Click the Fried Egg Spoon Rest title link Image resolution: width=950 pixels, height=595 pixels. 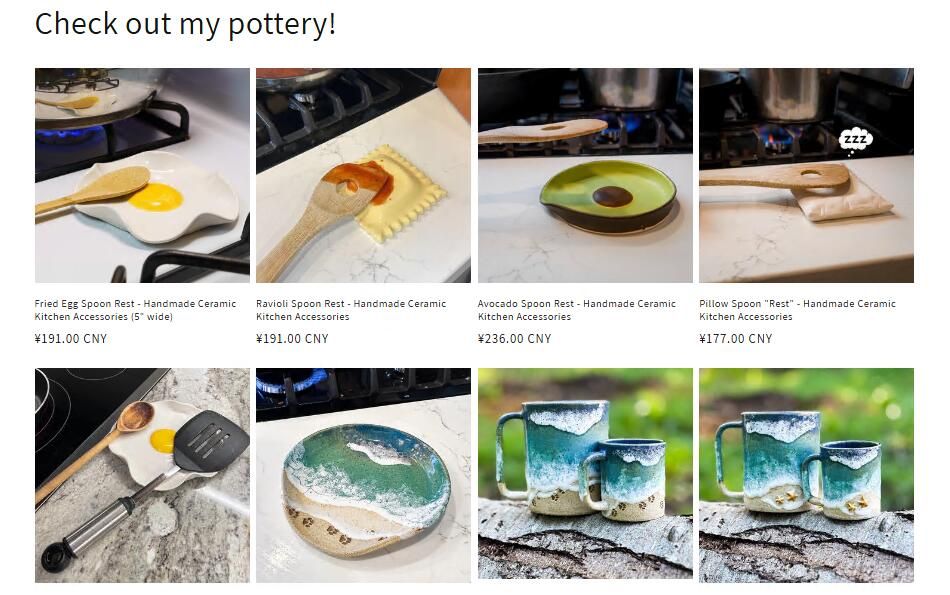[135, 310]
